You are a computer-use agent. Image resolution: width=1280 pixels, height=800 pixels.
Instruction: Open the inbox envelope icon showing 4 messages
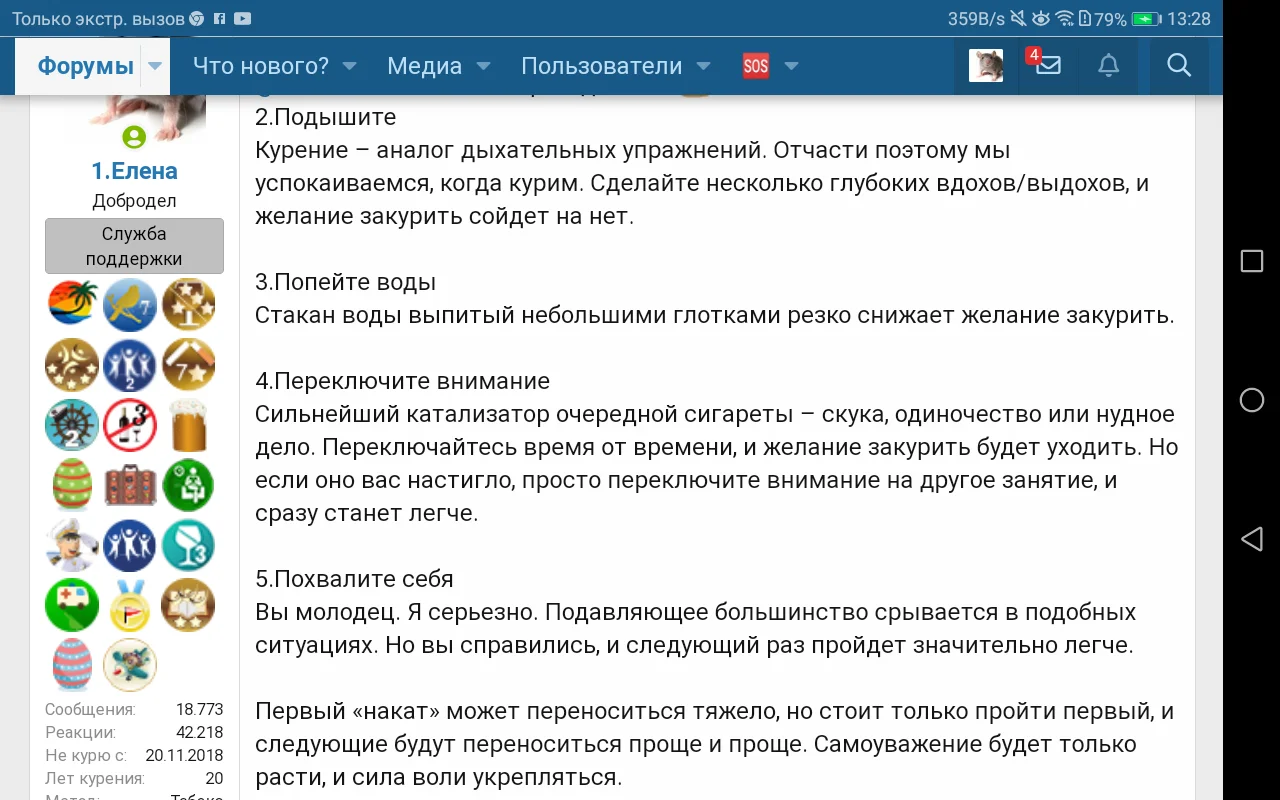point(1046,66)
